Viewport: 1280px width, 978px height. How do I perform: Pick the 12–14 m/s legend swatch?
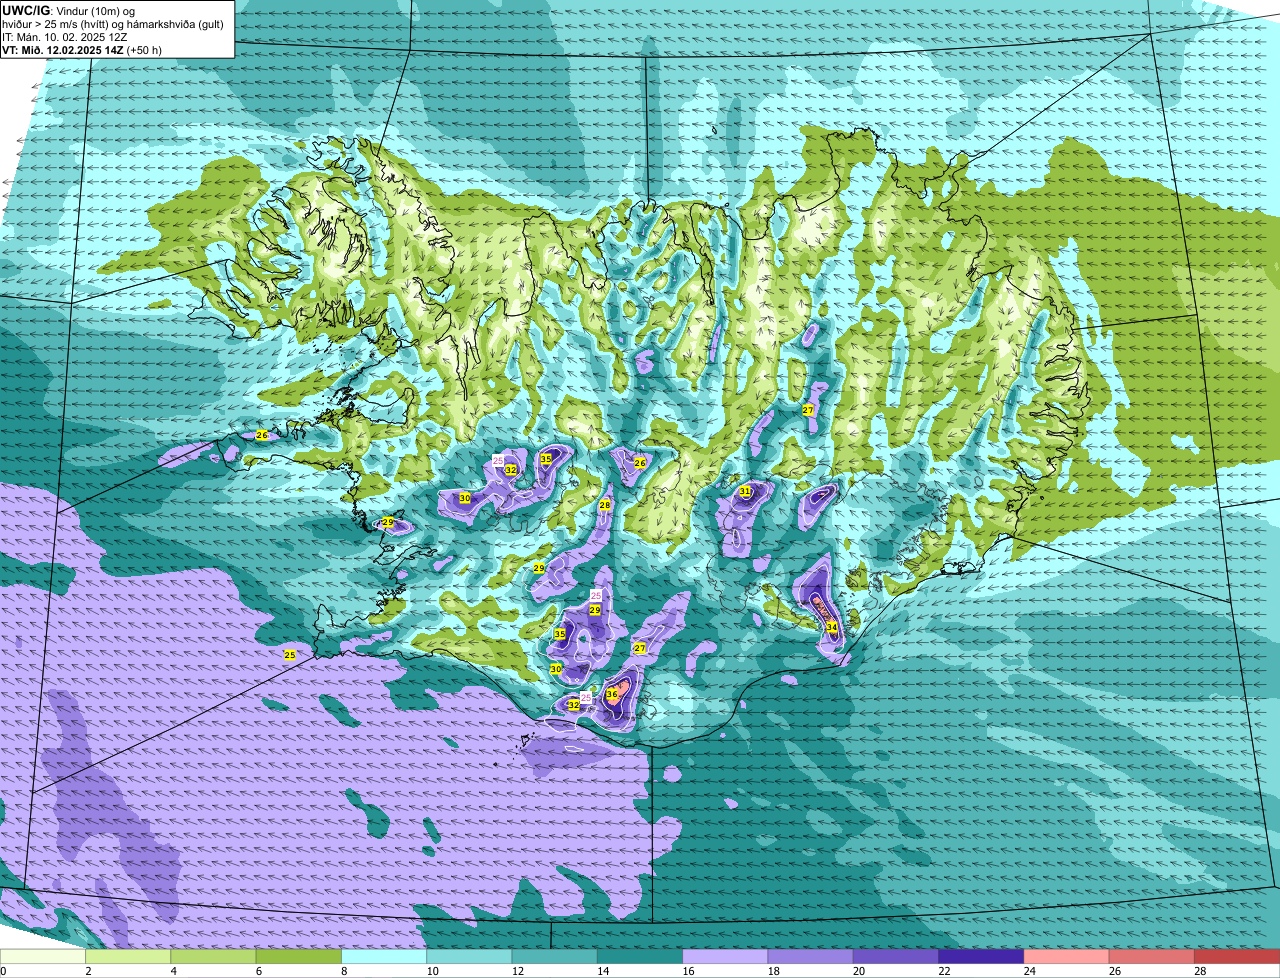click(x=555, y=956)
